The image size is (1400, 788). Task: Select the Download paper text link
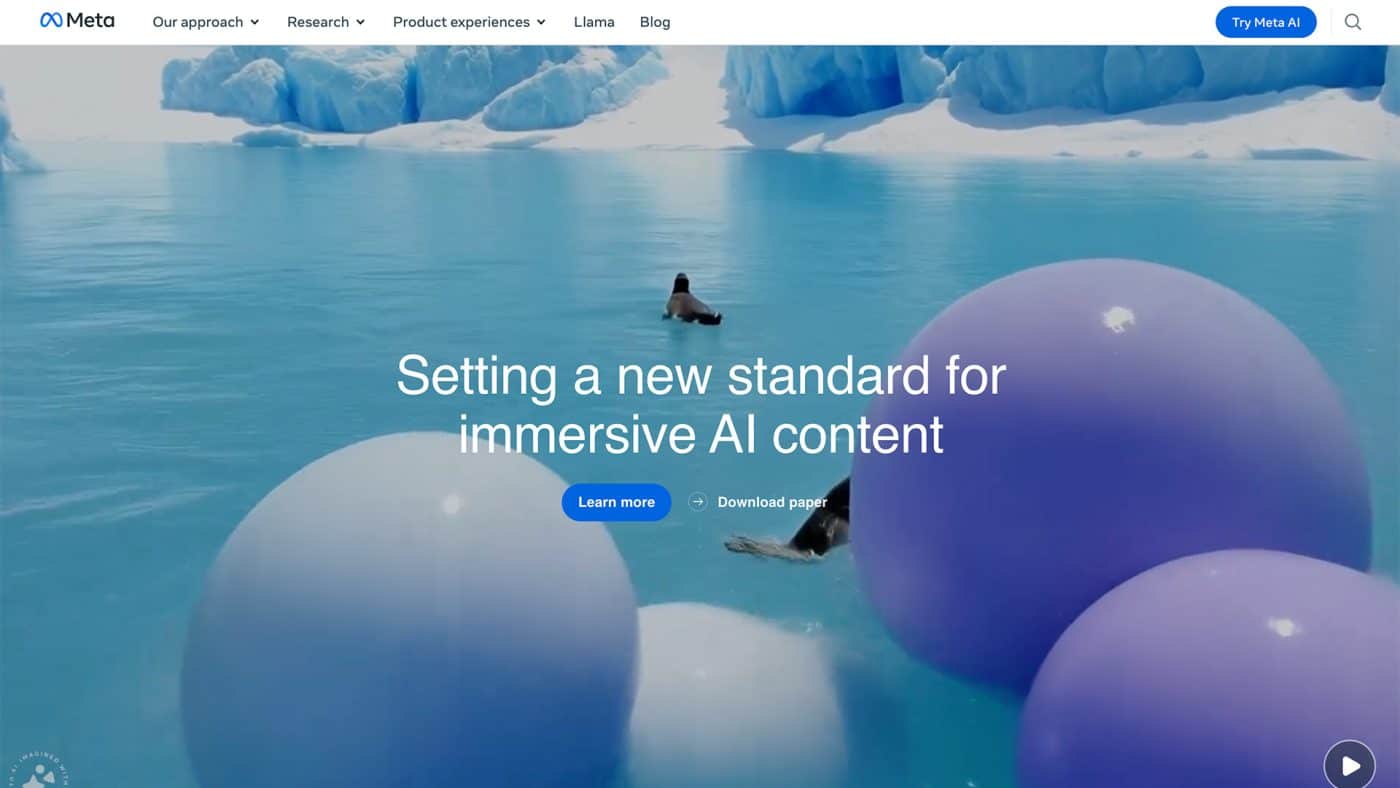[x=772, y=502]
